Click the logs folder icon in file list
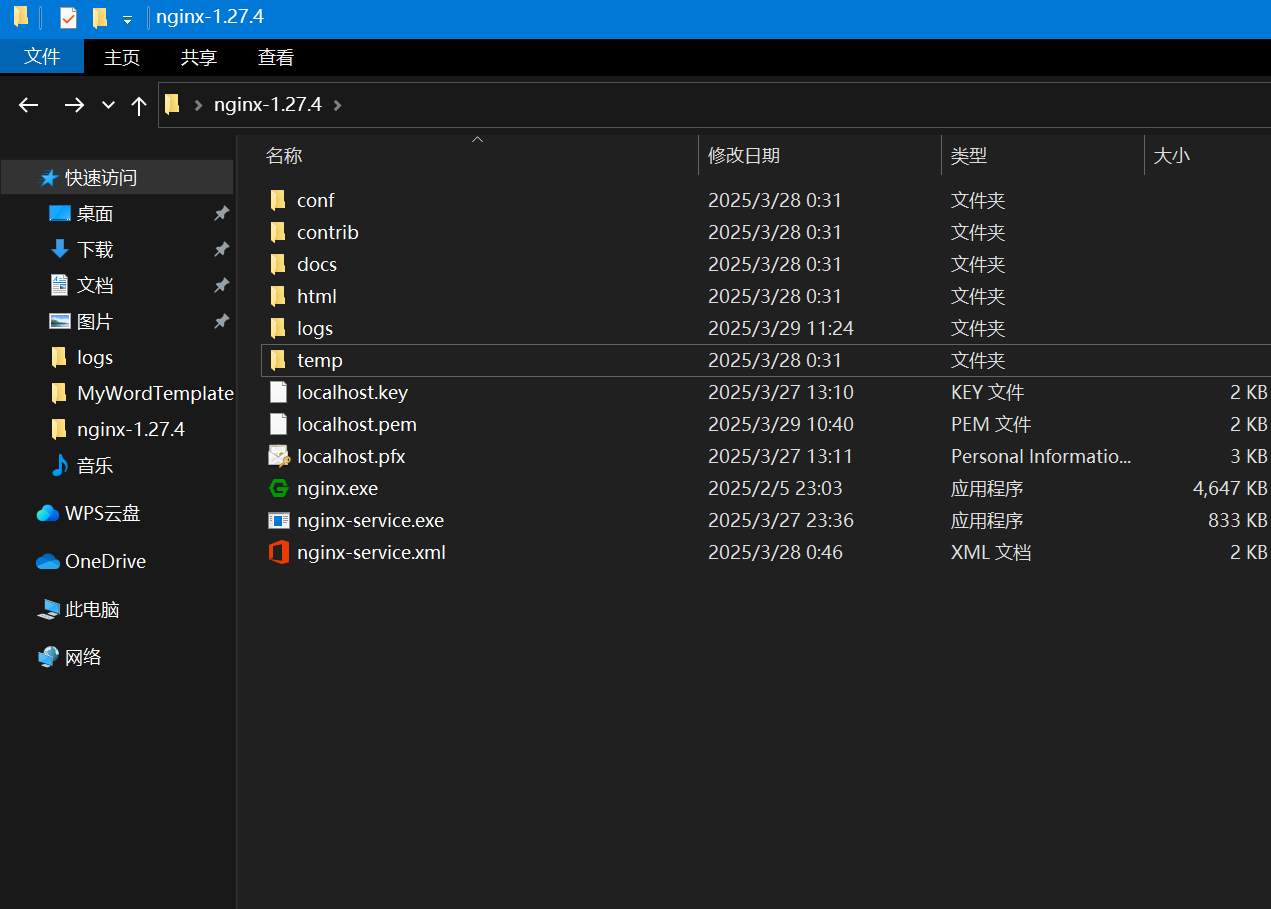The image size is (1271, 909). point(278,328)
